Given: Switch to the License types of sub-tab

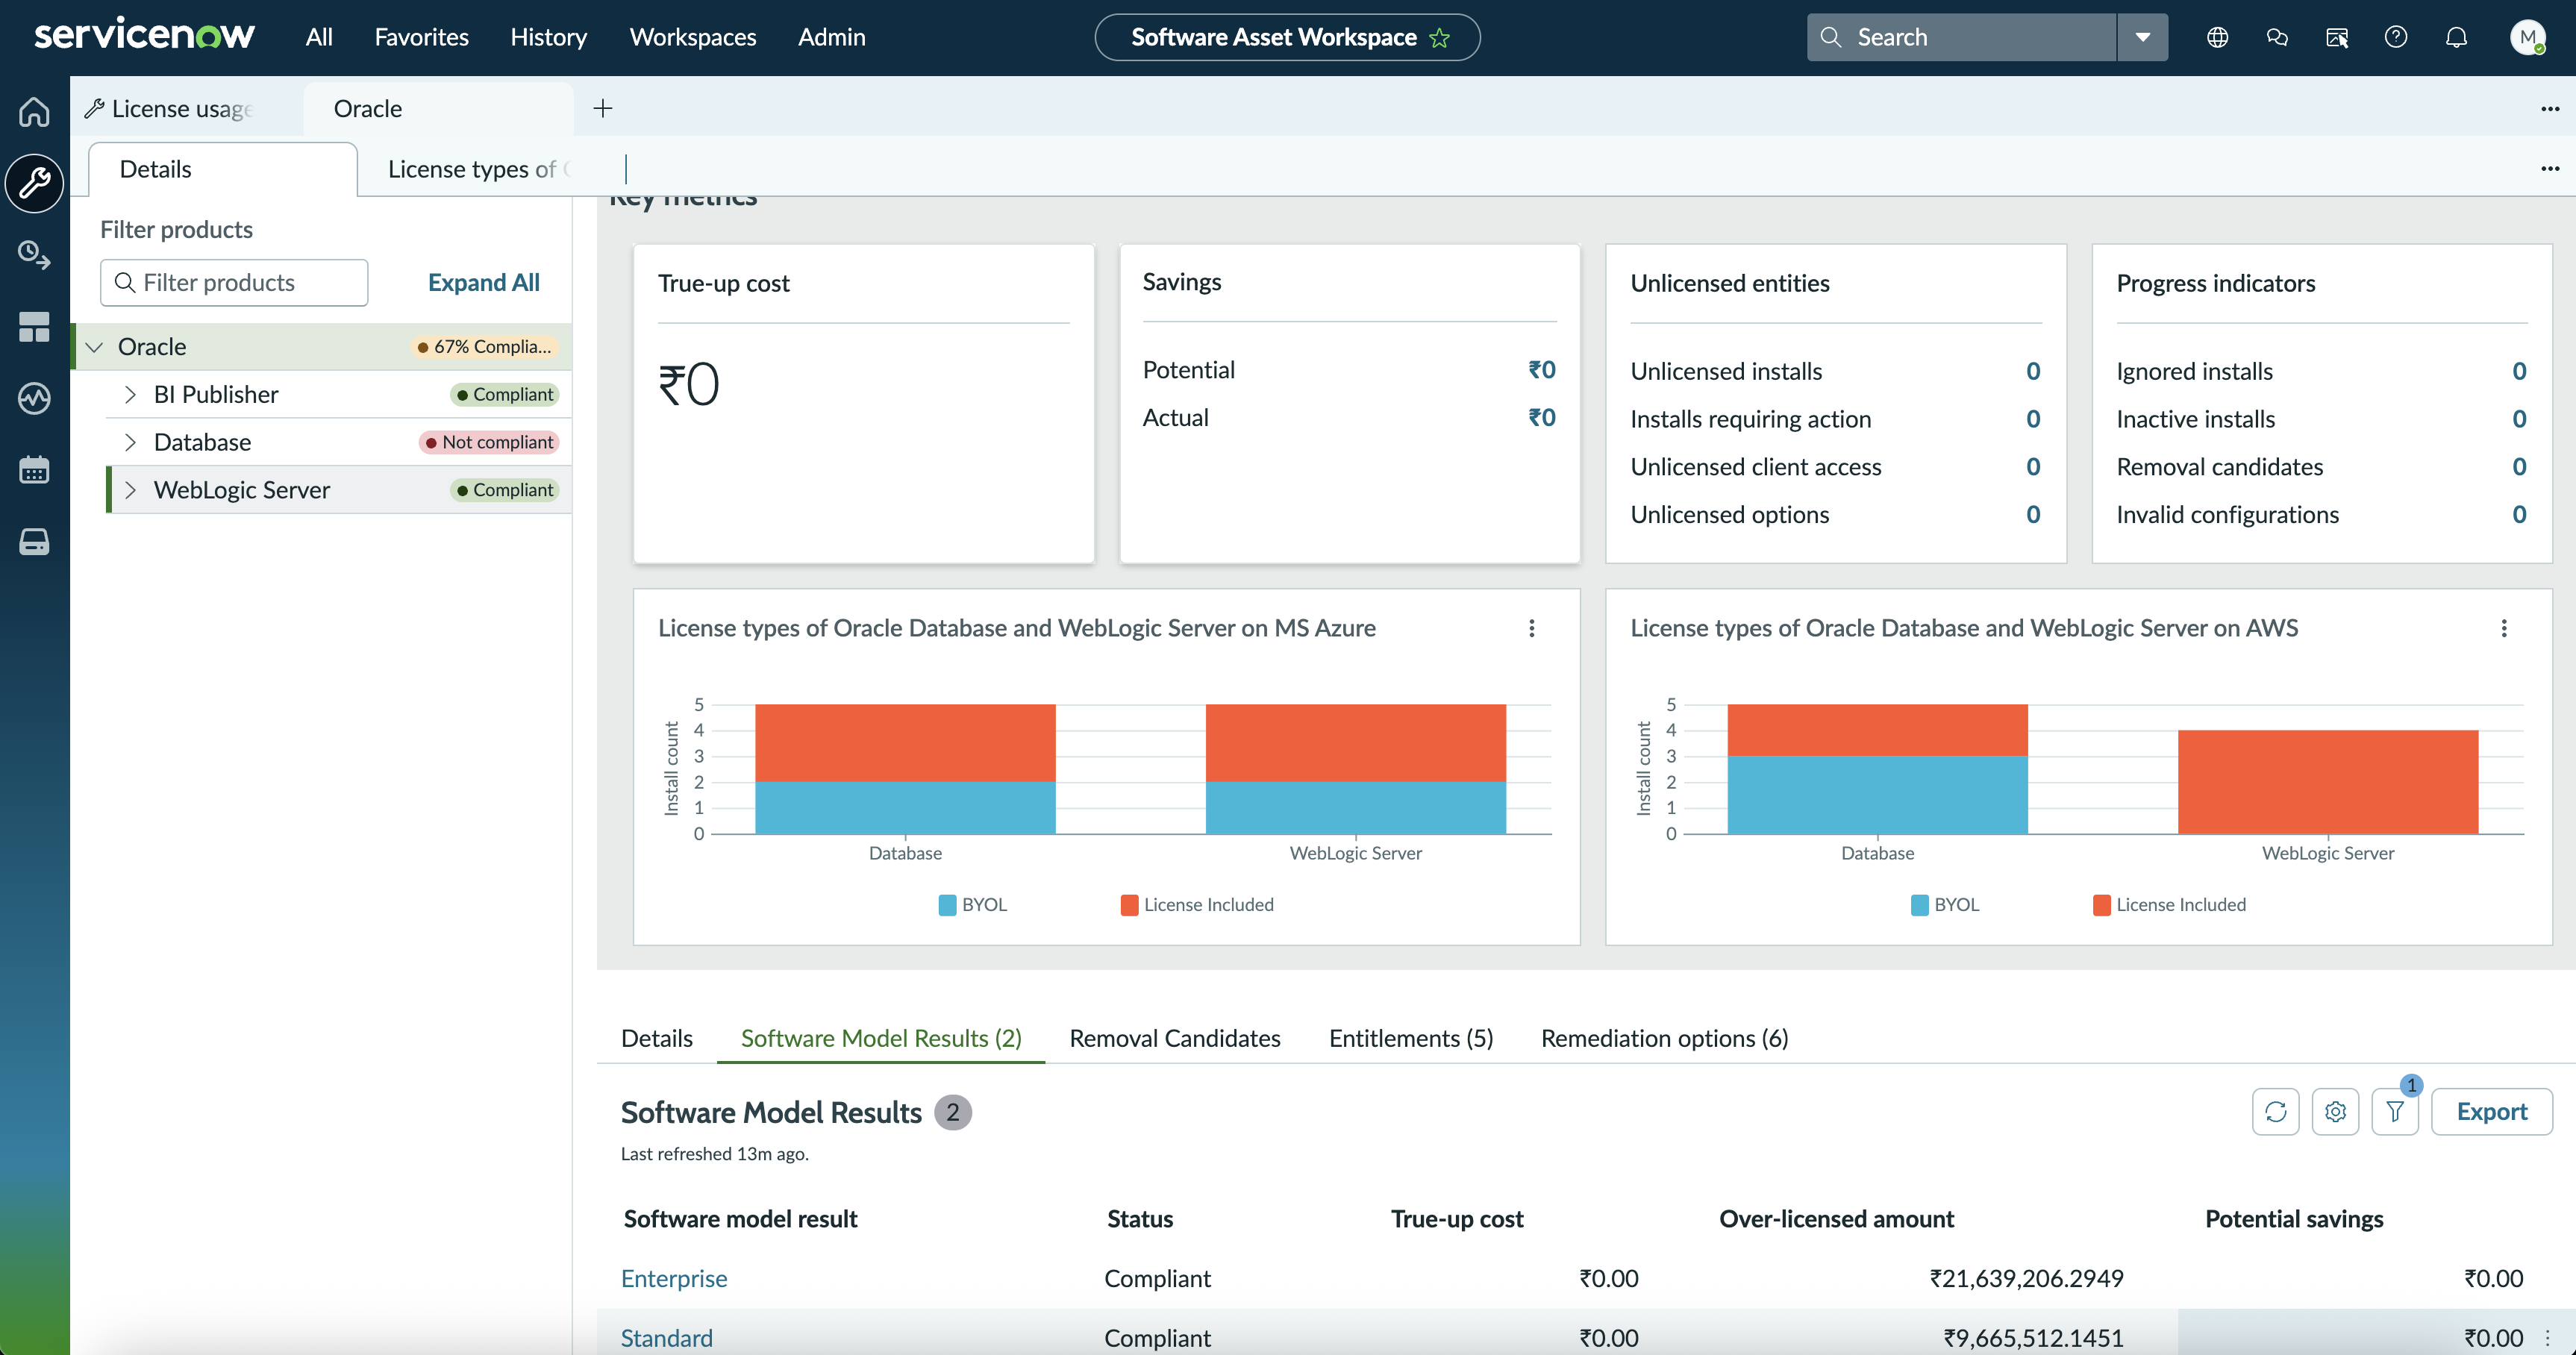Looking at the screenshot, I should pyautogui.click(x=479, y=169).
